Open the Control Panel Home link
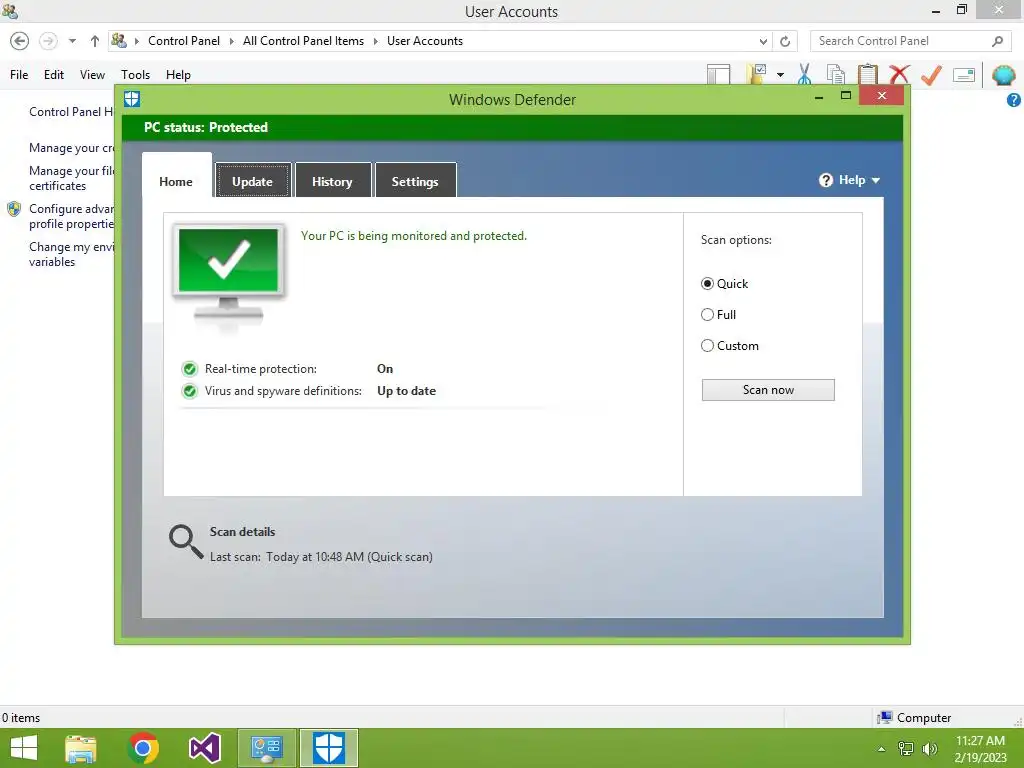This screenshot has width=1024, height=768. 71,112
